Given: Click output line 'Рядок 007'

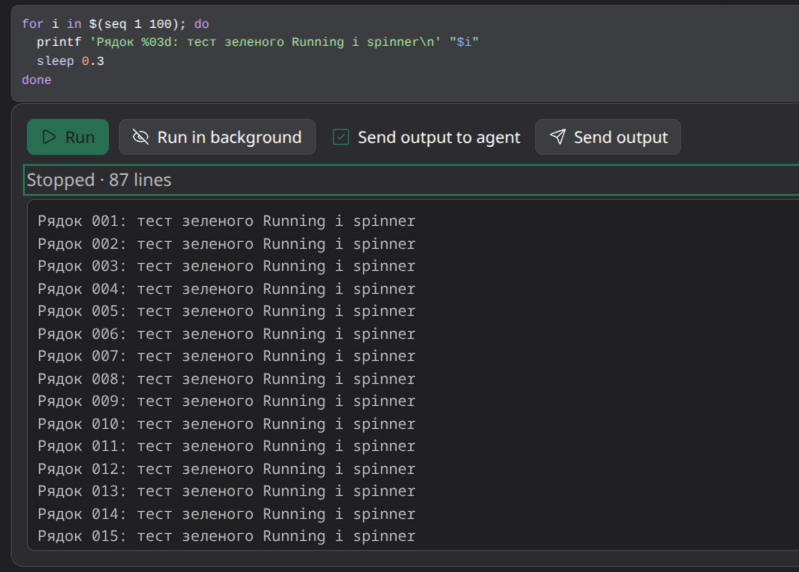Looking at the screenshot, I should pos(227,357).
